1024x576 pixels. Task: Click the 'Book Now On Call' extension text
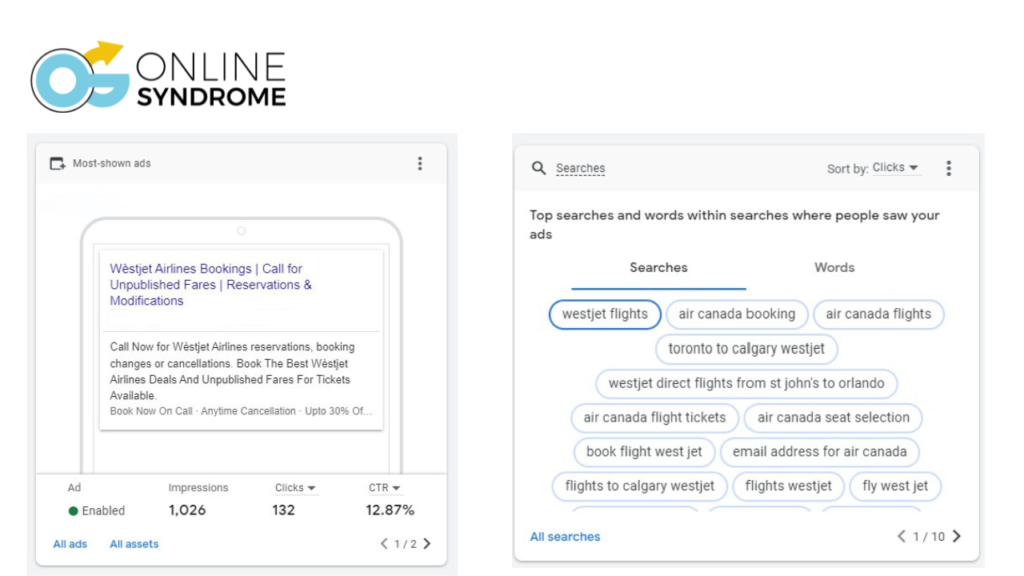point(151,411)
